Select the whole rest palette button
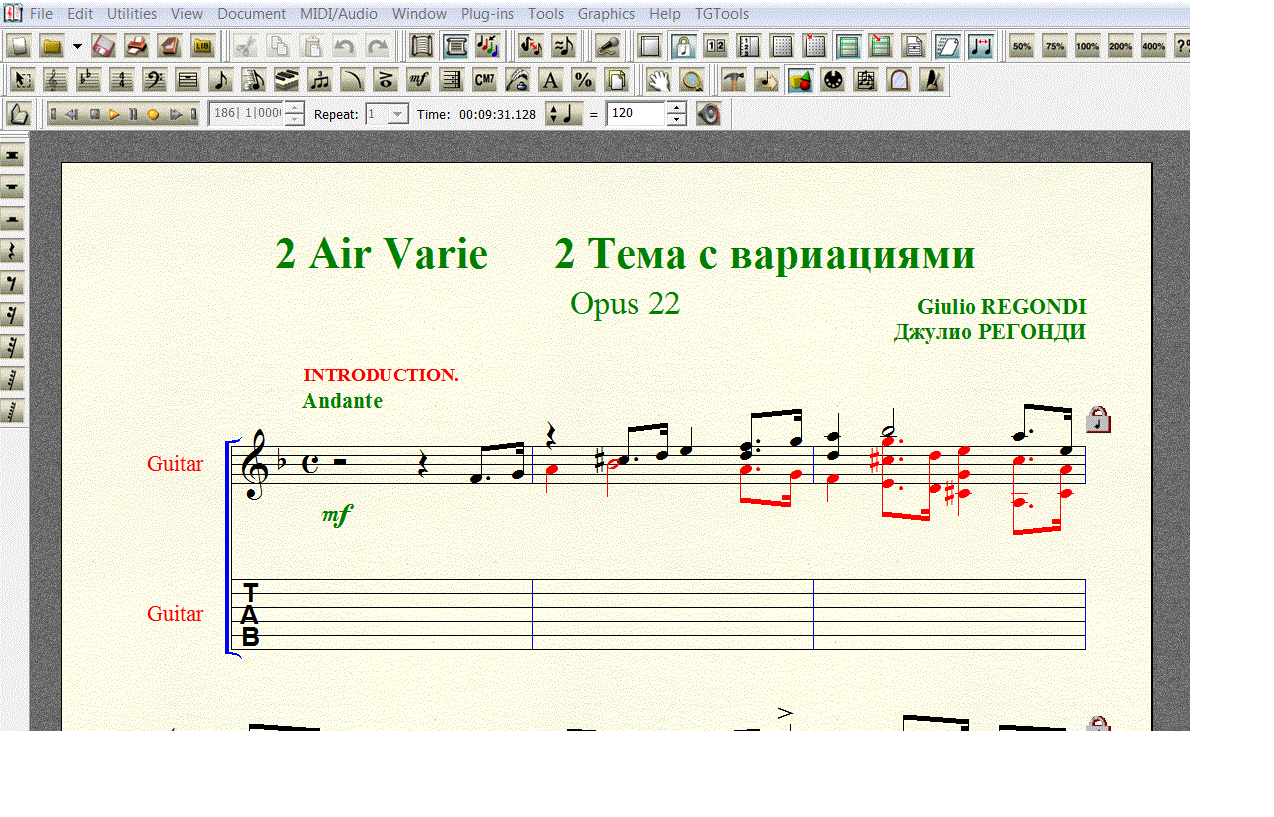 point(14,187)
